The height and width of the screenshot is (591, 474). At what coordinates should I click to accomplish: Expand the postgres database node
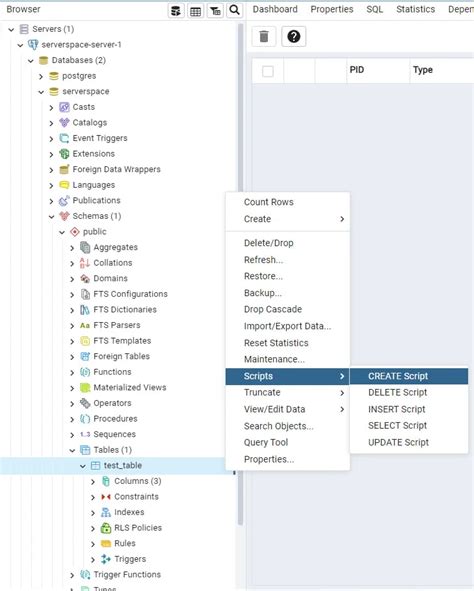41,76
